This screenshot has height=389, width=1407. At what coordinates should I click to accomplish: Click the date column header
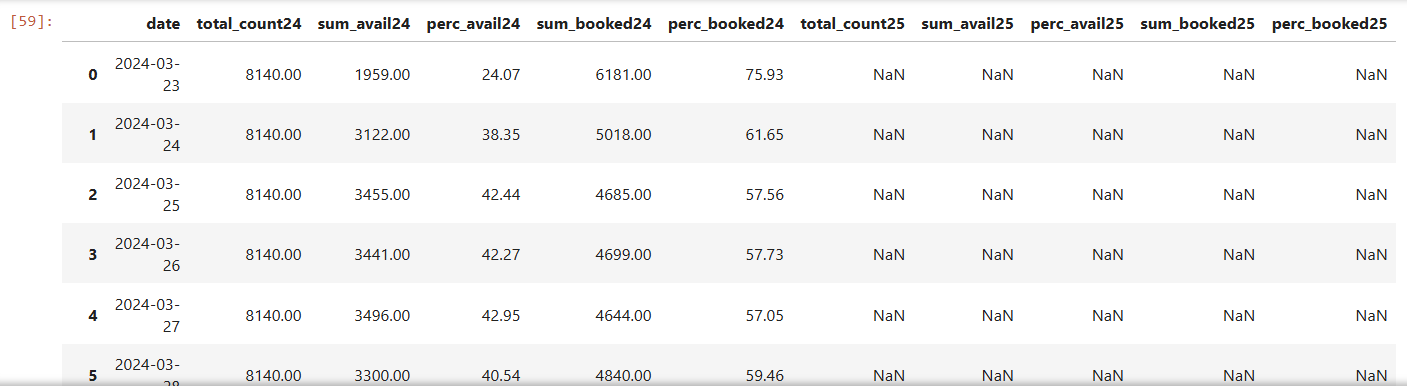[x=163, y=22]
